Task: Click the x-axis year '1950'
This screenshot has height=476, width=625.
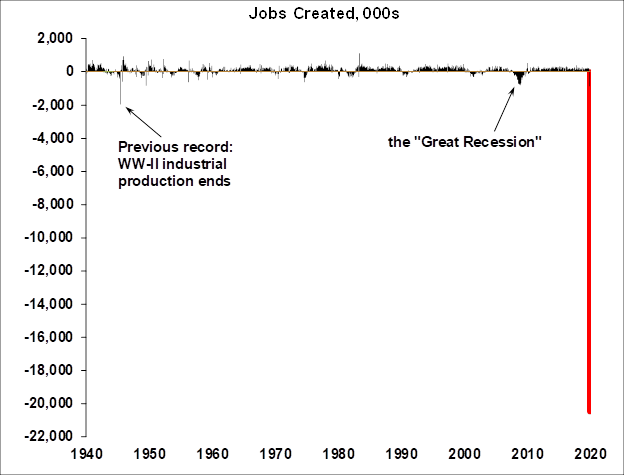Action: point(149,454)
